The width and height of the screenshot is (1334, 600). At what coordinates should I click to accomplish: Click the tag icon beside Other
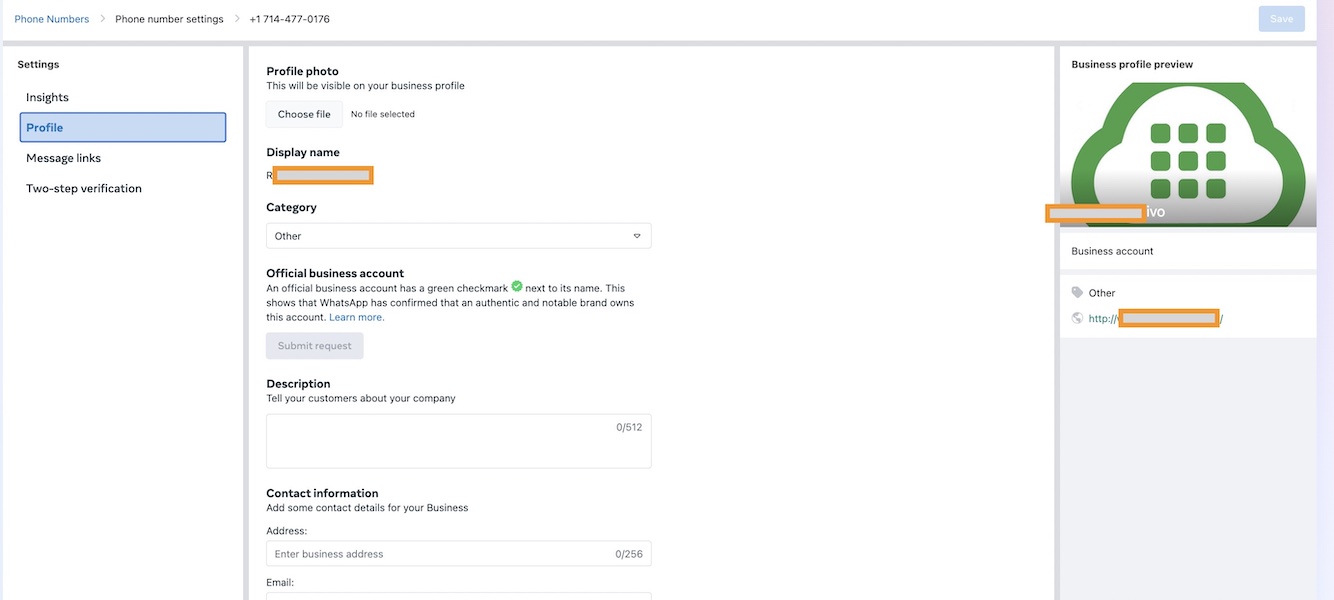point(1077,293)
